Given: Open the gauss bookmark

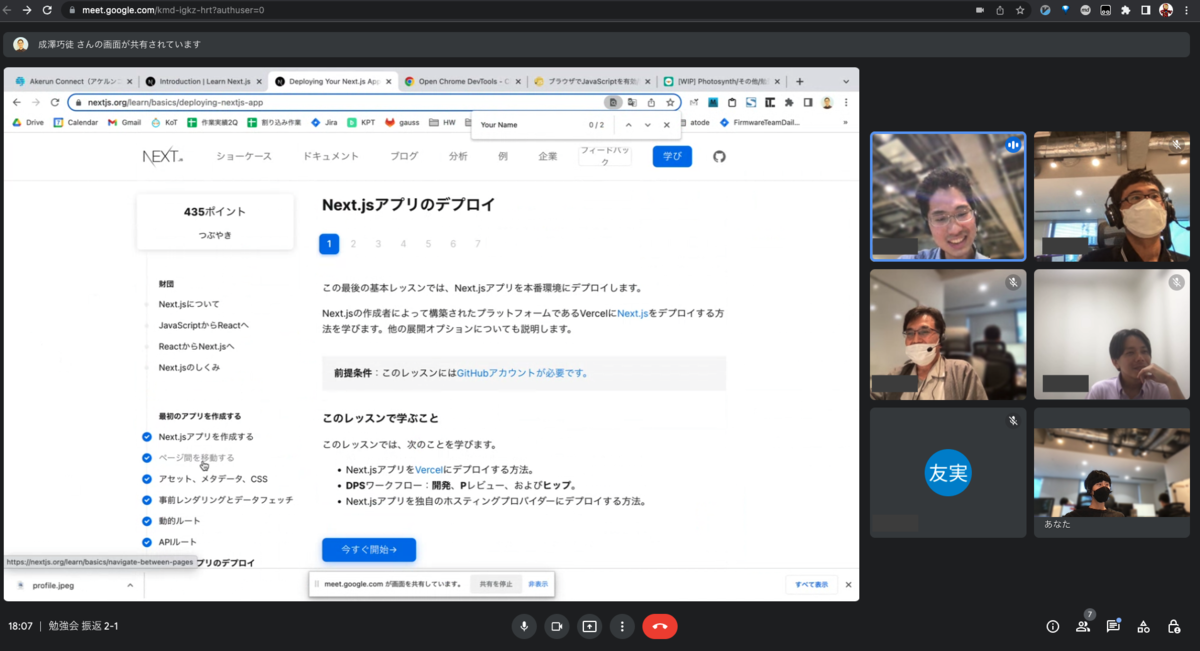Looking at the screenshot, I should click(x=402, y=122).
